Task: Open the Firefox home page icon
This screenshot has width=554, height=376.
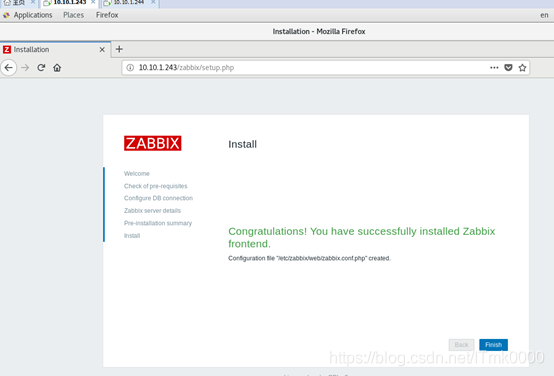Action: click(57, 67)
